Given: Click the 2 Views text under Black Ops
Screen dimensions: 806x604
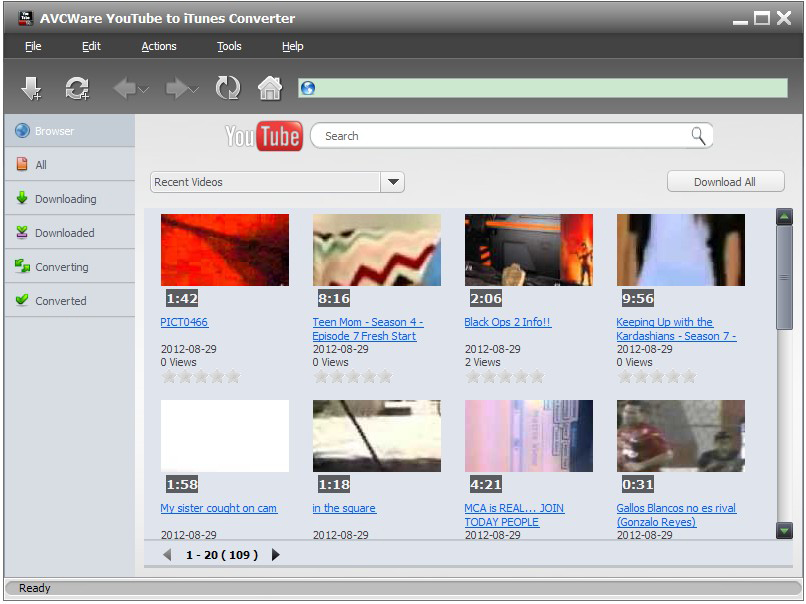Looking at the screenshot, I should click(x=483, y=362).
